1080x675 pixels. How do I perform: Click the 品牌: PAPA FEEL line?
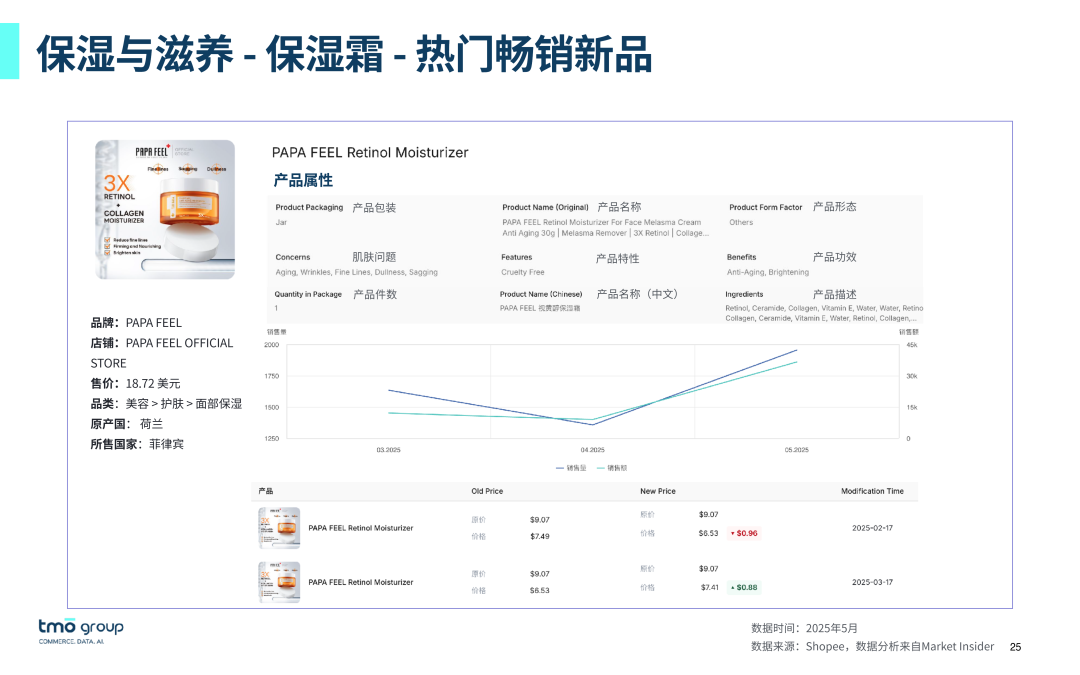136,323
